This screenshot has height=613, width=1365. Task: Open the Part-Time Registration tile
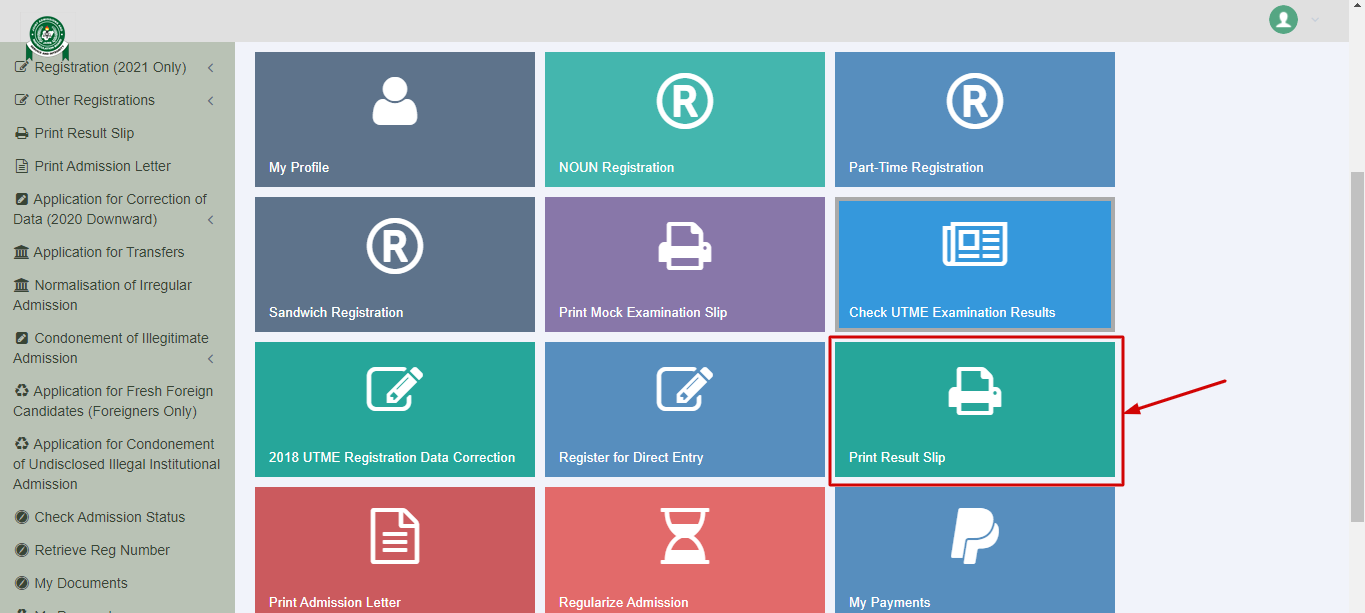(974, 119)
